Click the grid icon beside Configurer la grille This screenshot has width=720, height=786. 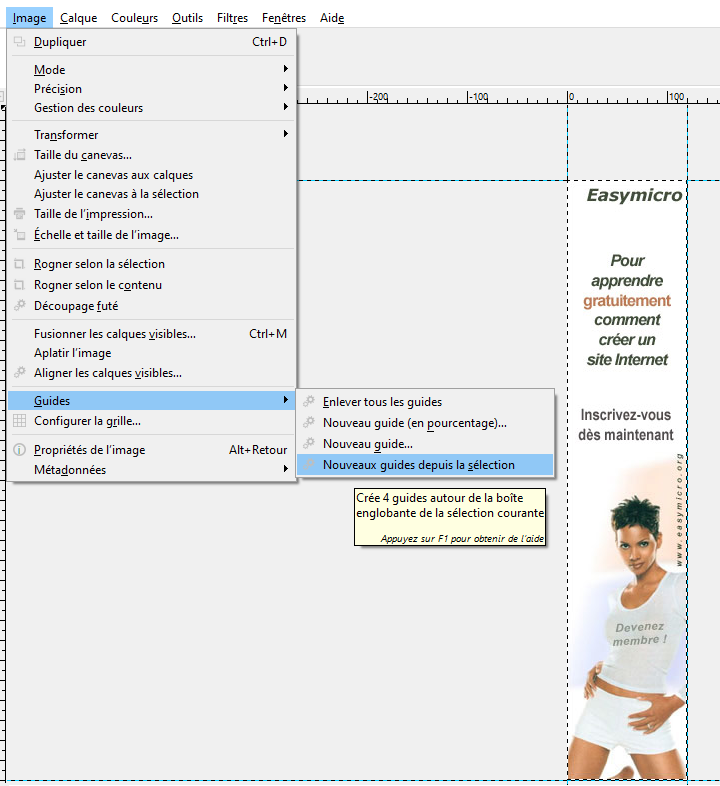tap(19, 421)
